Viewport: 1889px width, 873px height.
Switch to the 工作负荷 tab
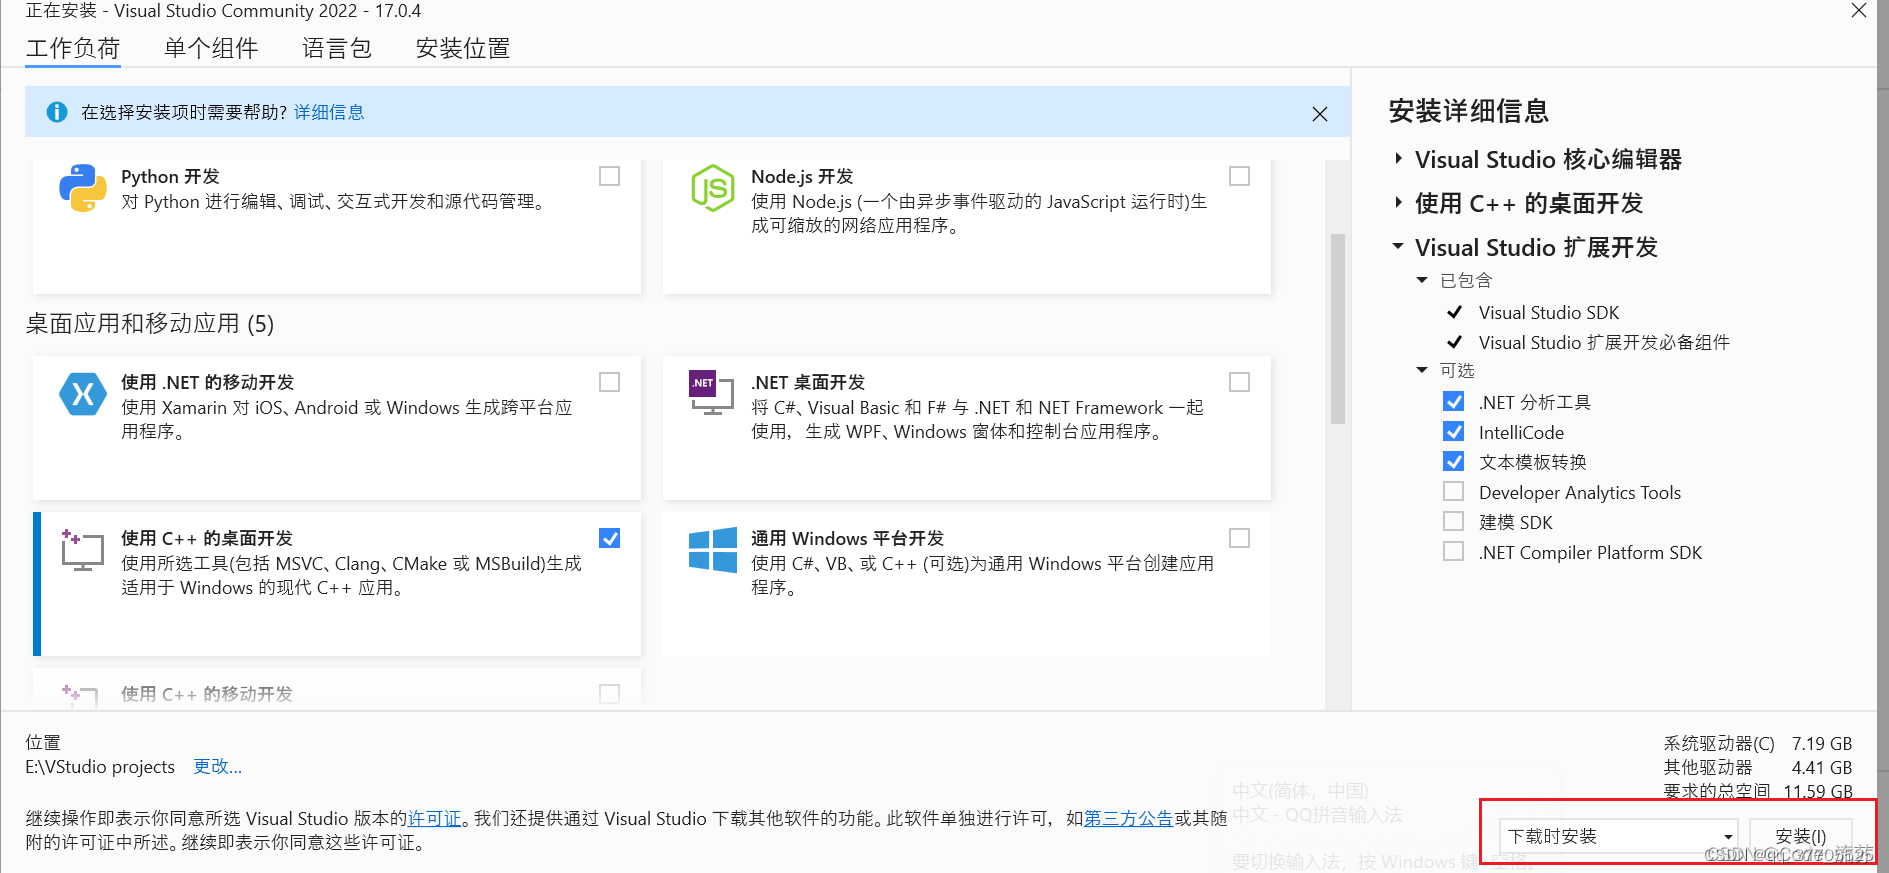click(x=73, y=48)
